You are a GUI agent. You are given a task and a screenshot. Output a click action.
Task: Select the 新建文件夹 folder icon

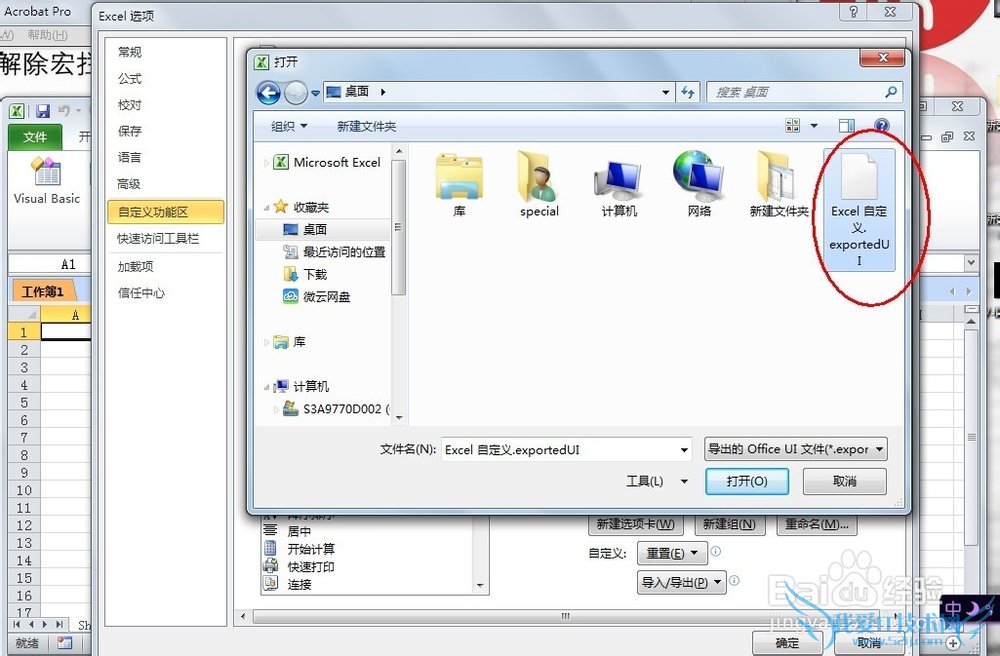pyautogui.click(x=779, y=185)
